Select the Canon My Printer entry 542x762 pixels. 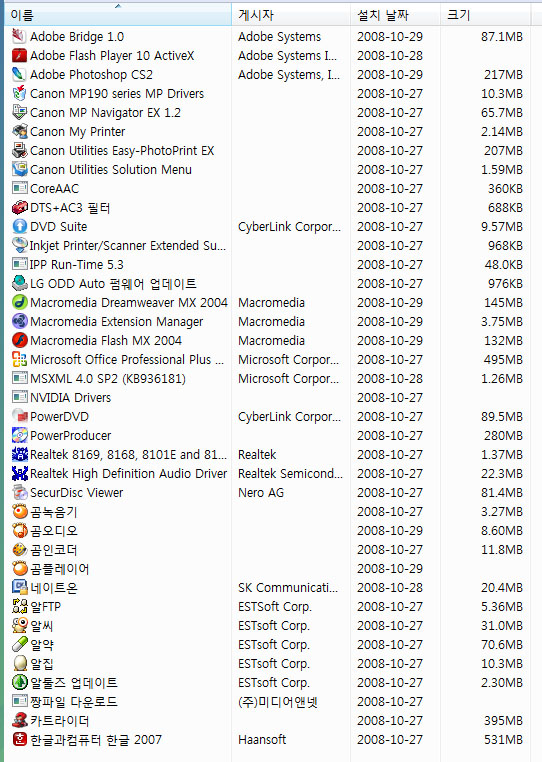point(267,132)
